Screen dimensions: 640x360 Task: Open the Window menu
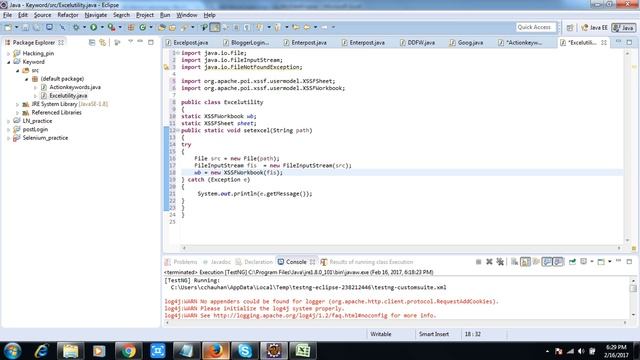click(x=187, y=15)
